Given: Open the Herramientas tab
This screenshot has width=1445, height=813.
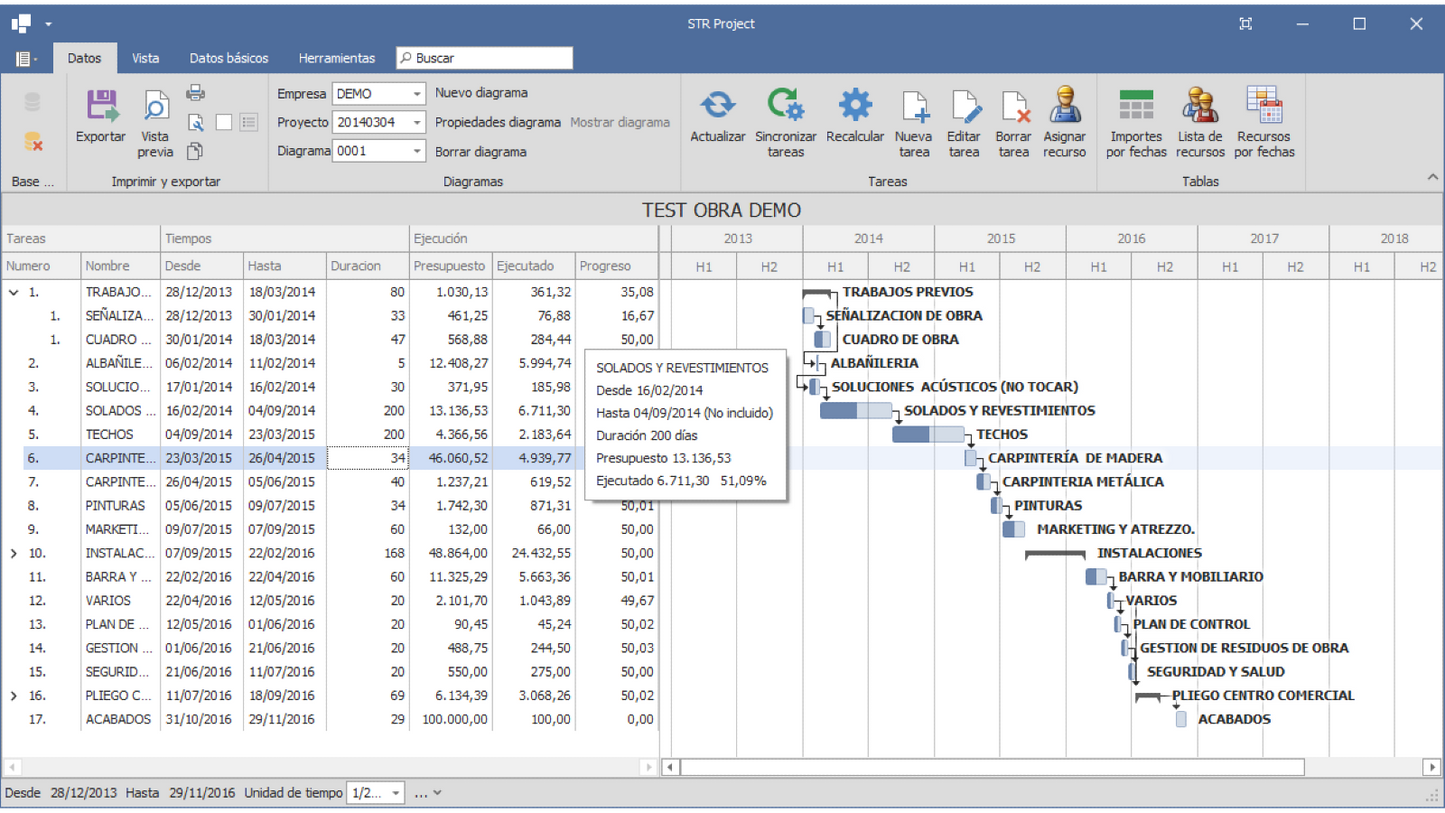Looking at the screenshot, I should coord(336,58).
